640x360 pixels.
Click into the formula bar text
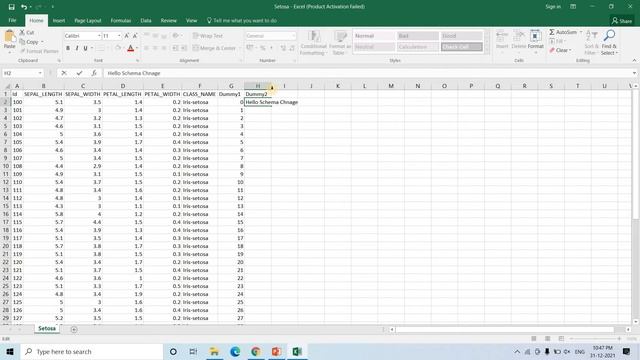coord(133,73)
